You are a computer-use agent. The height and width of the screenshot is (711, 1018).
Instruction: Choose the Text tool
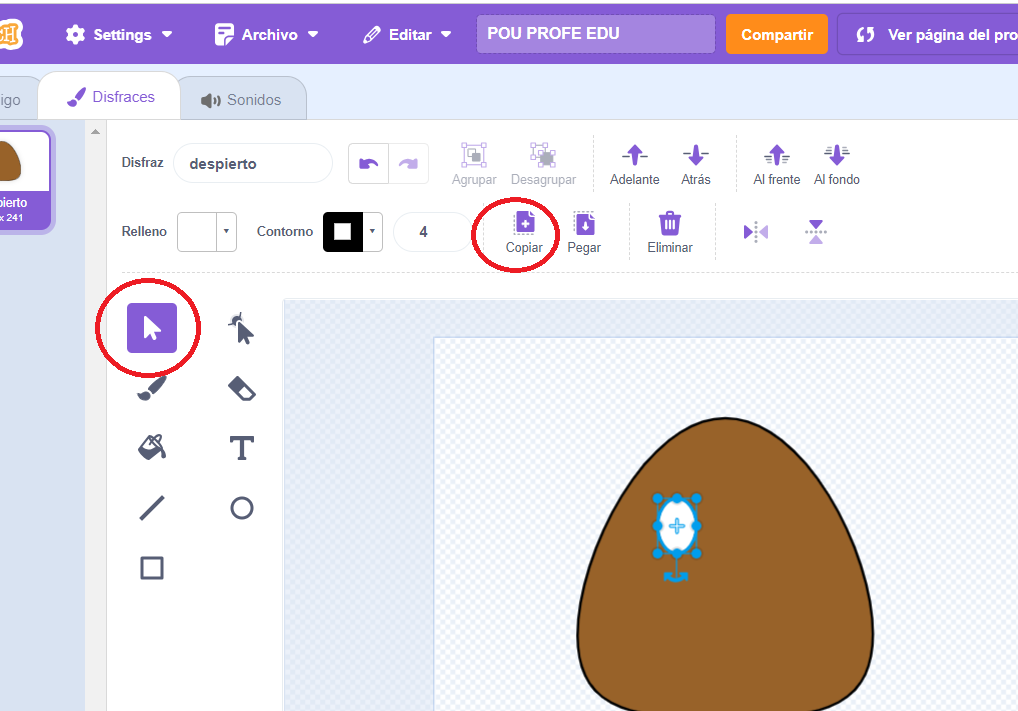241,448
